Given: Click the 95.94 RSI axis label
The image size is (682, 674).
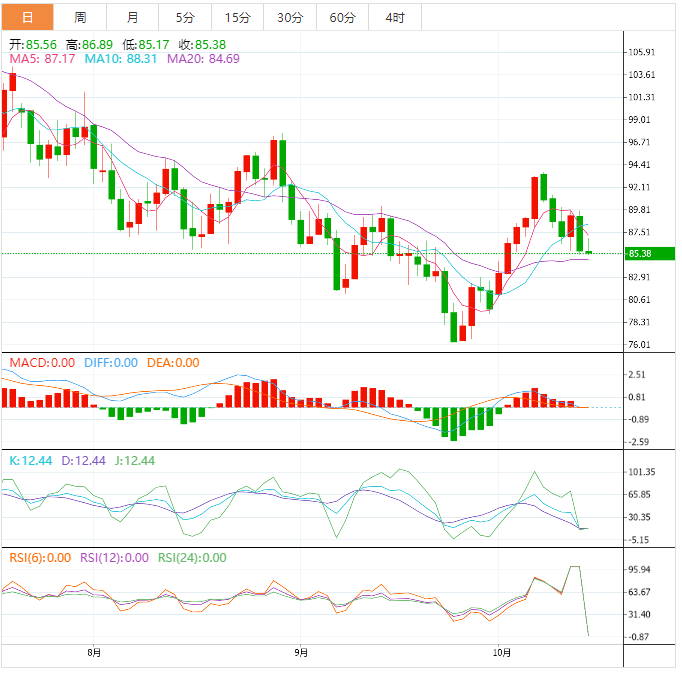Looking at the screenshot, I should (x=639, y=570).
